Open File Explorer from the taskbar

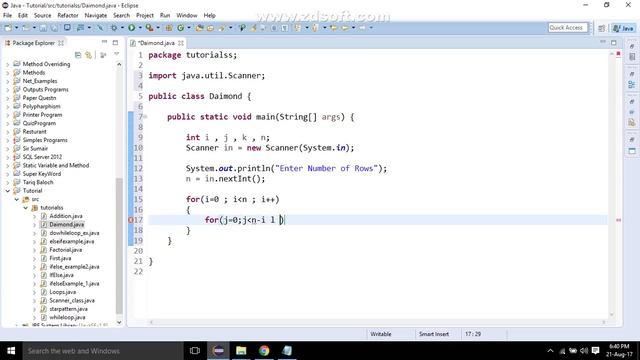[241, 351]
